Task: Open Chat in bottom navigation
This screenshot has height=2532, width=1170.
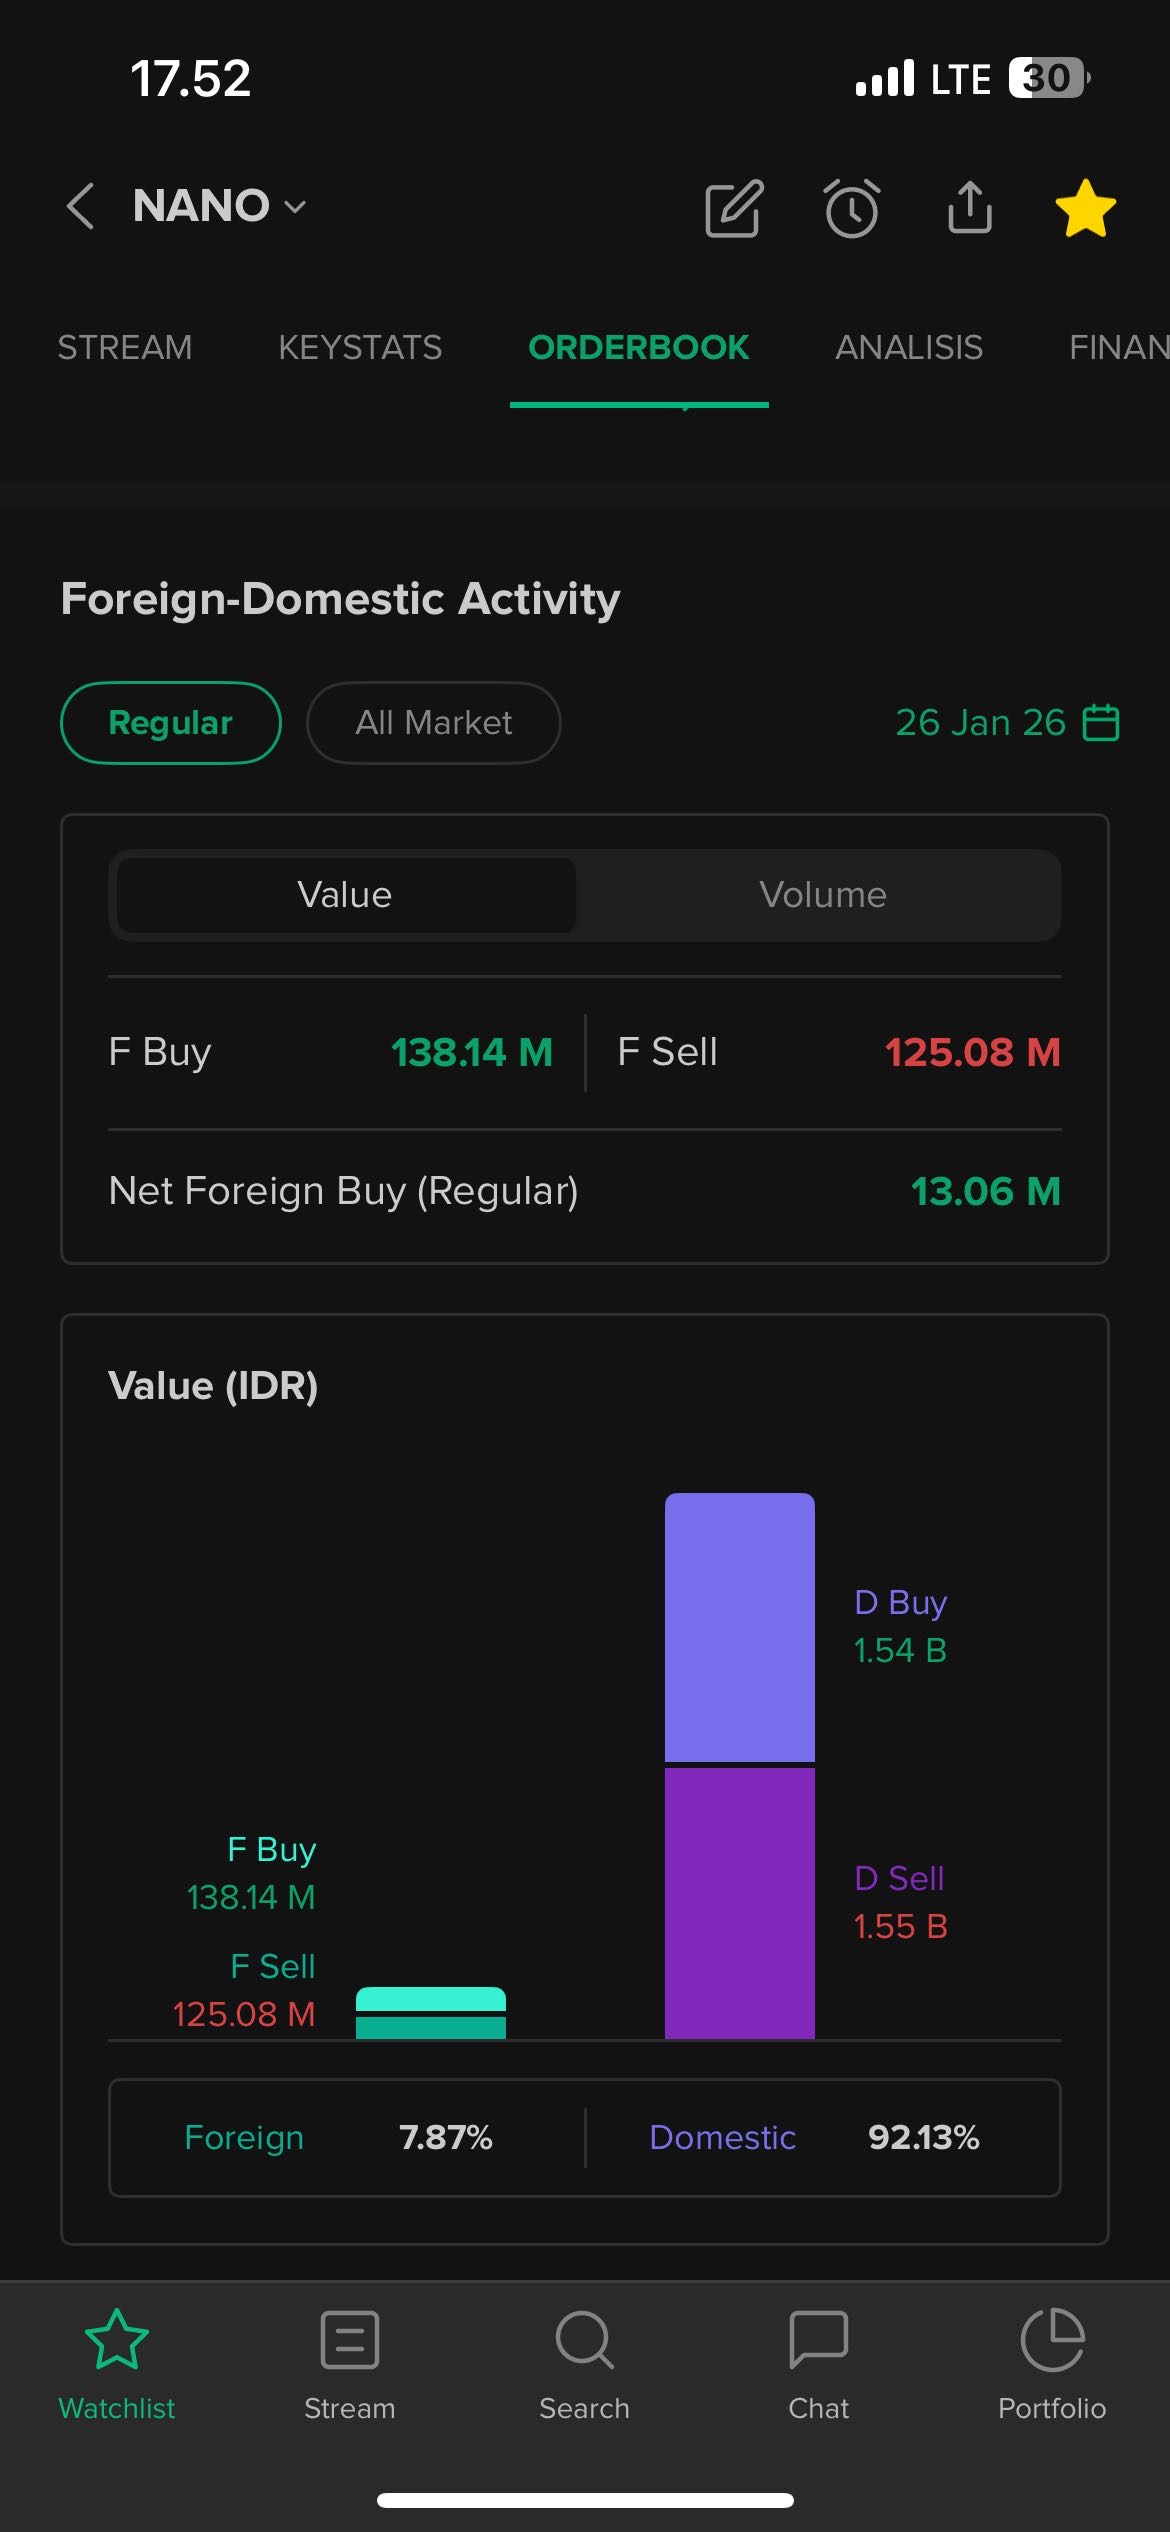Action: [x=818, y=2364]
